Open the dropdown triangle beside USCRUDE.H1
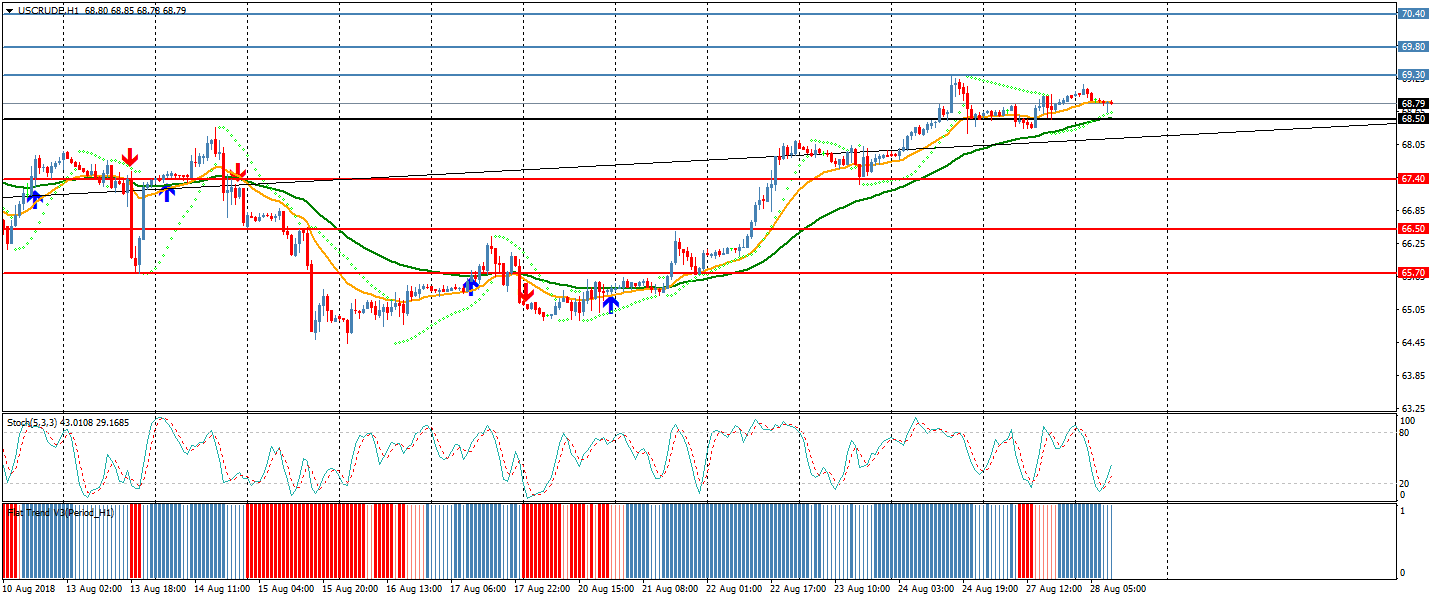Screen dimensions: 1436x600 tap(9, 10)
